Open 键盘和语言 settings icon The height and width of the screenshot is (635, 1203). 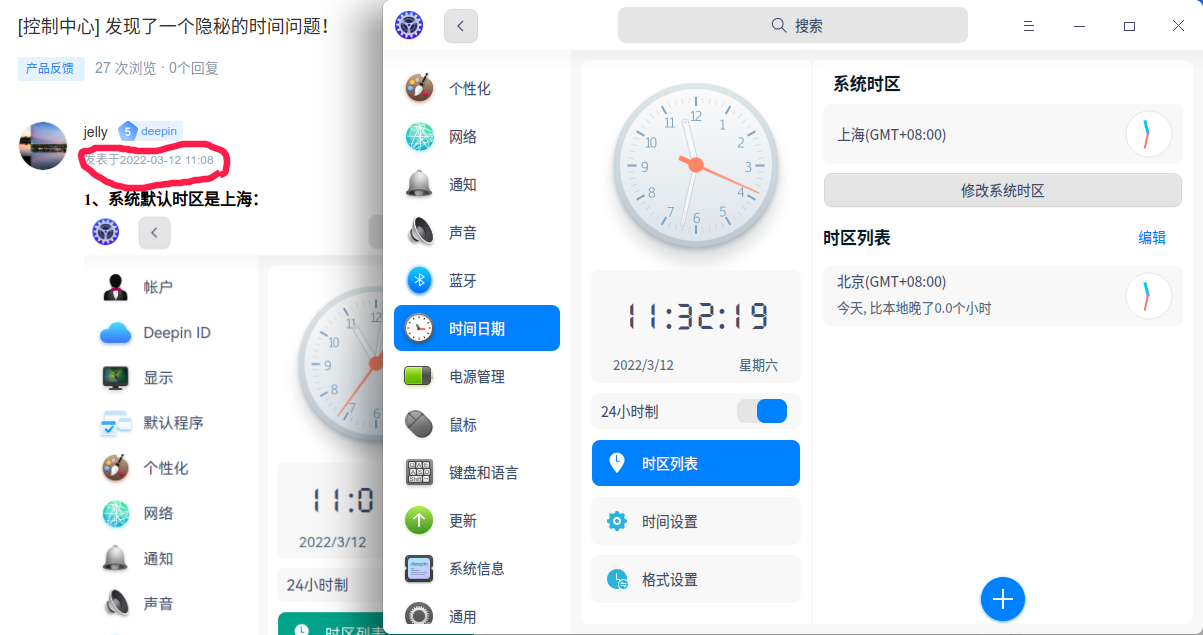click(x=417, y=472)
